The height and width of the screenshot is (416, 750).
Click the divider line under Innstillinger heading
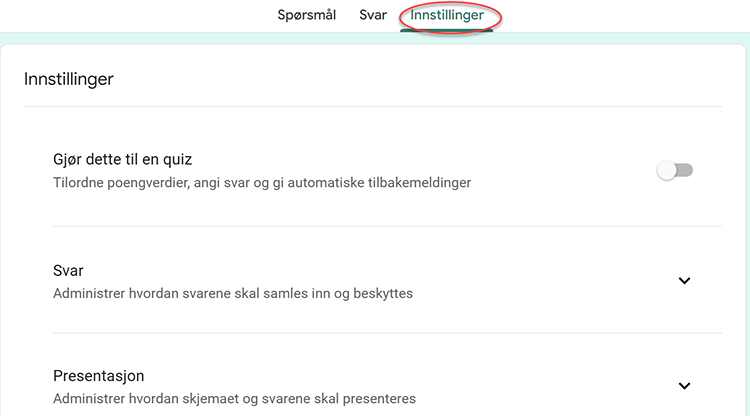pyautogui.click(x=372, y=106)
